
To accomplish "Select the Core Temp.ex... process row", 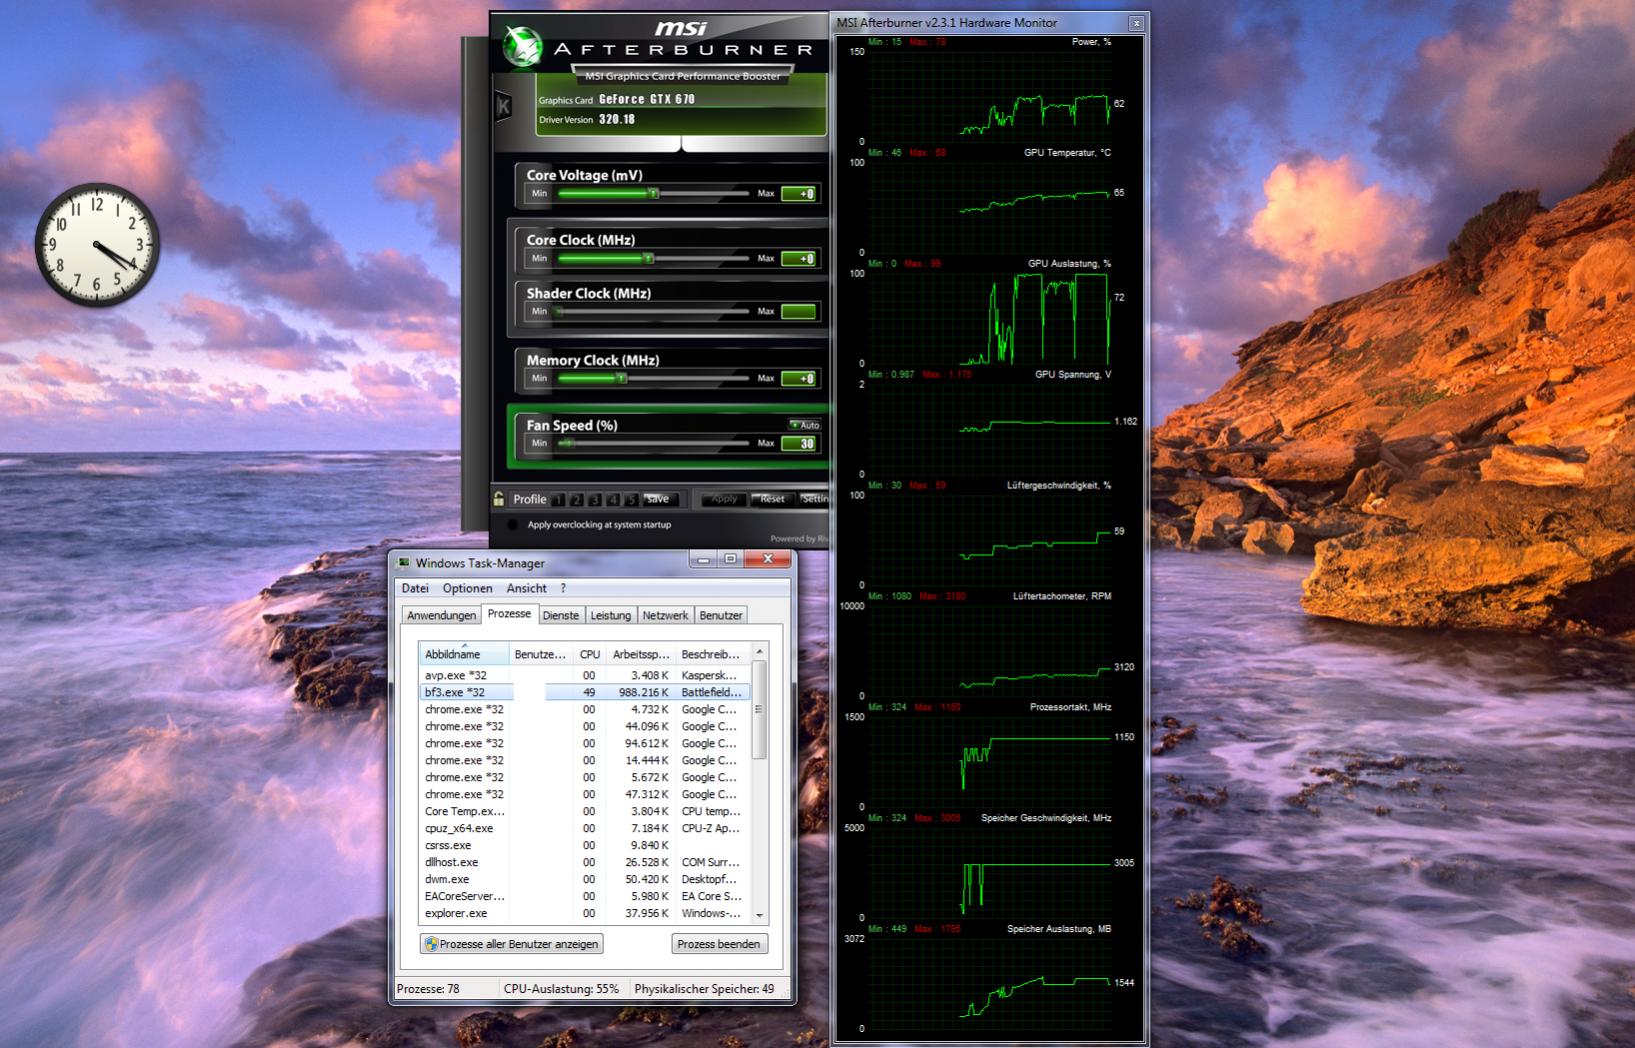I will tap(584, 811).
